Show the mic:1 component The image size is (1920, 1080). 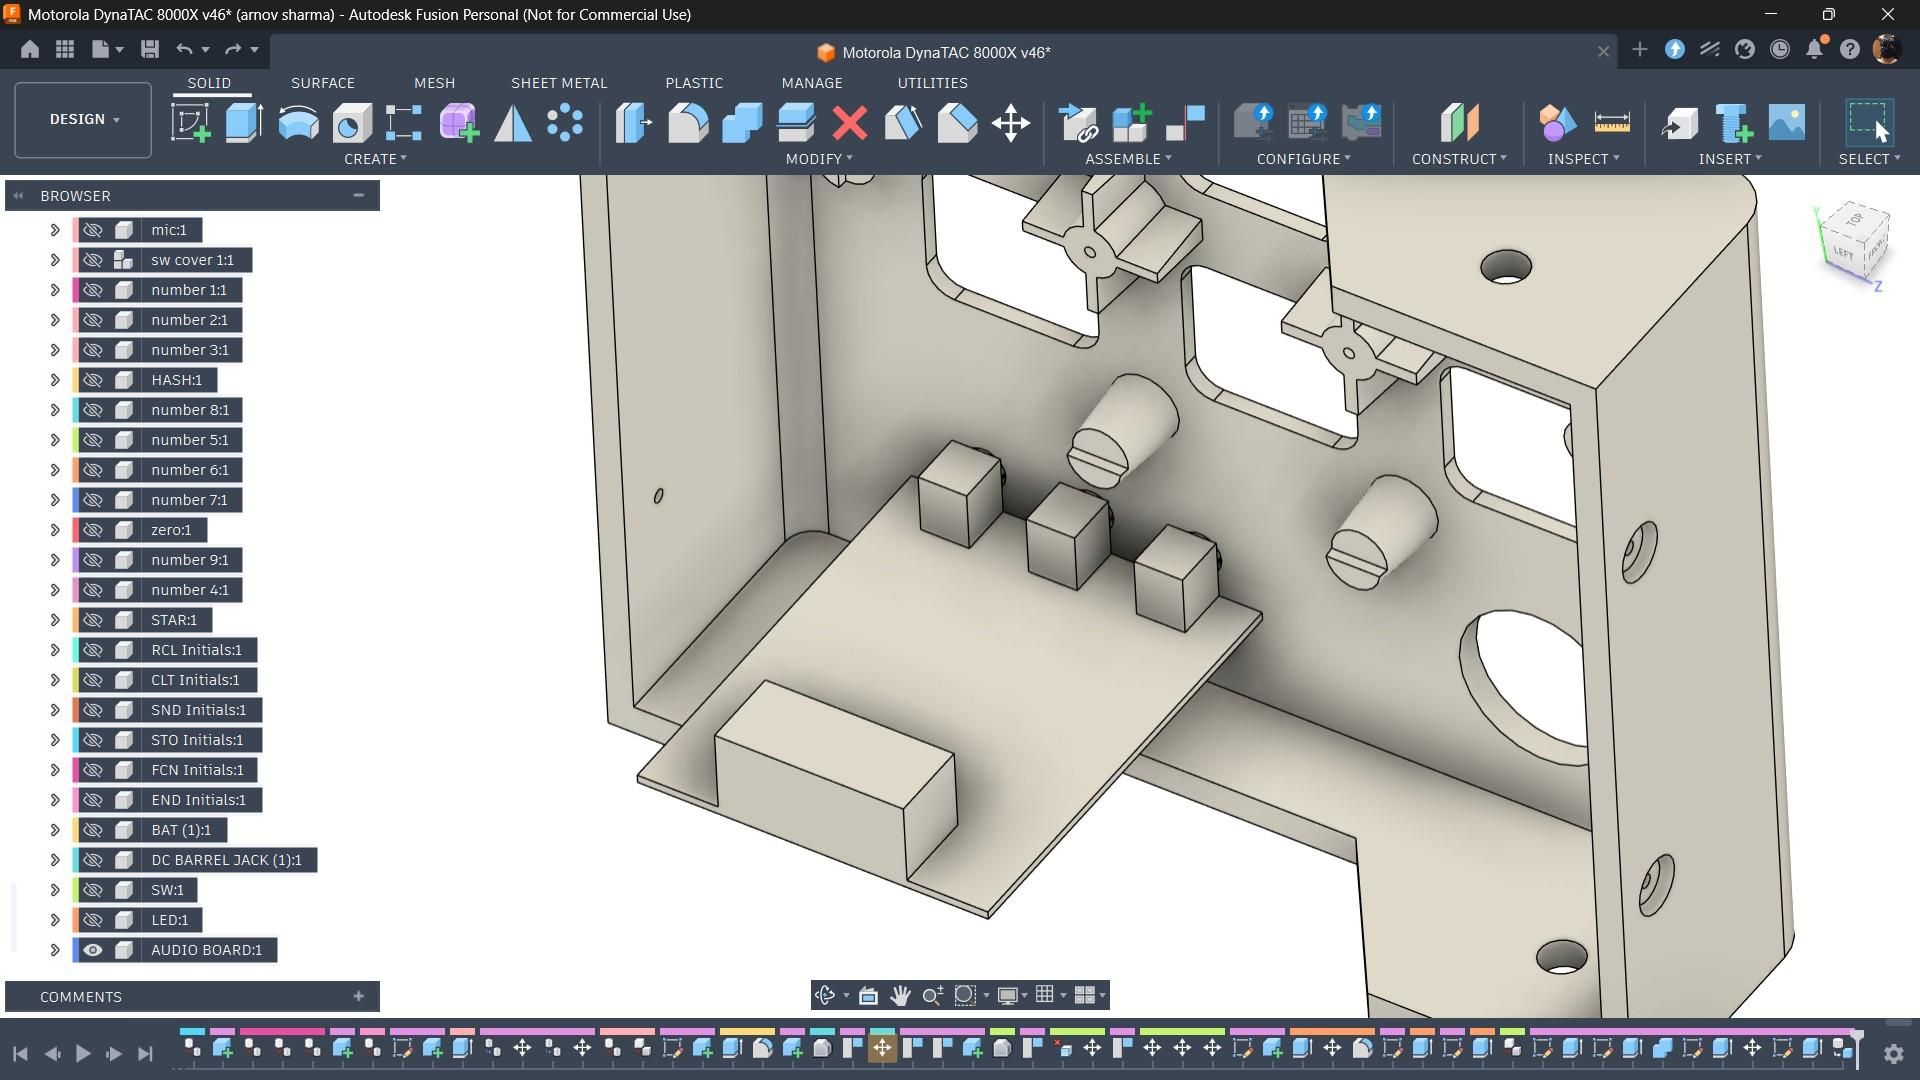pos(93,230)
